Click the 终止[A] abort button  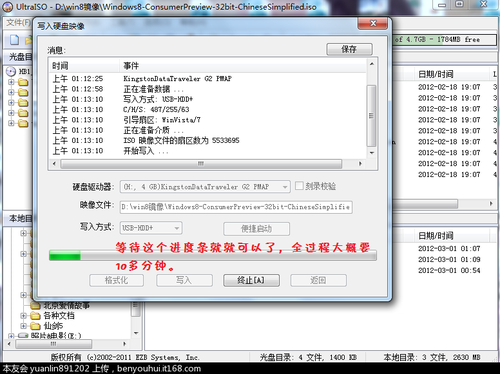click(x=251, y=280)
